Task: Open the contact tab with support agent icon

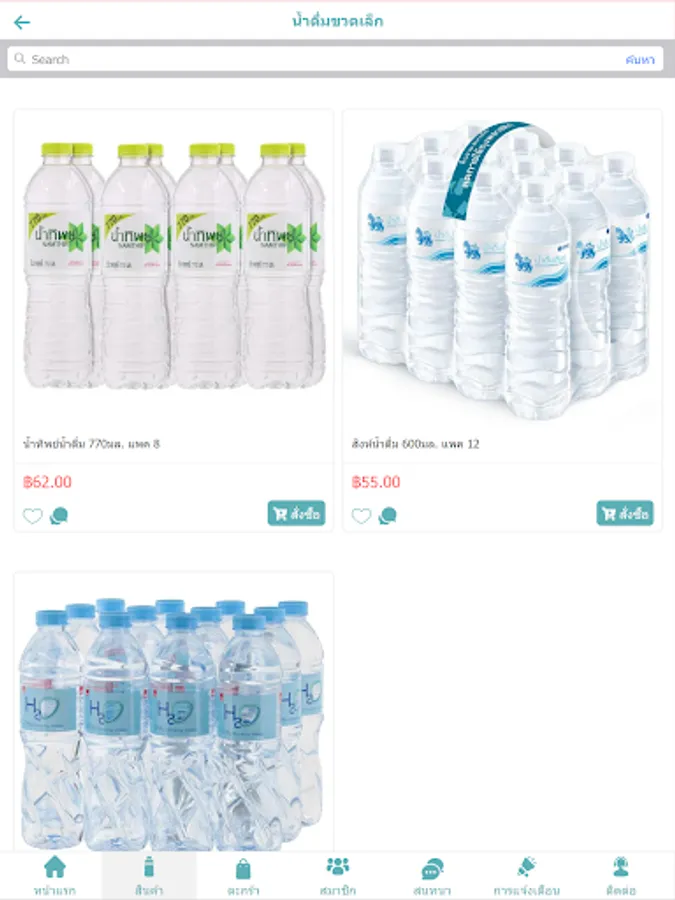Action: (620, 876)
